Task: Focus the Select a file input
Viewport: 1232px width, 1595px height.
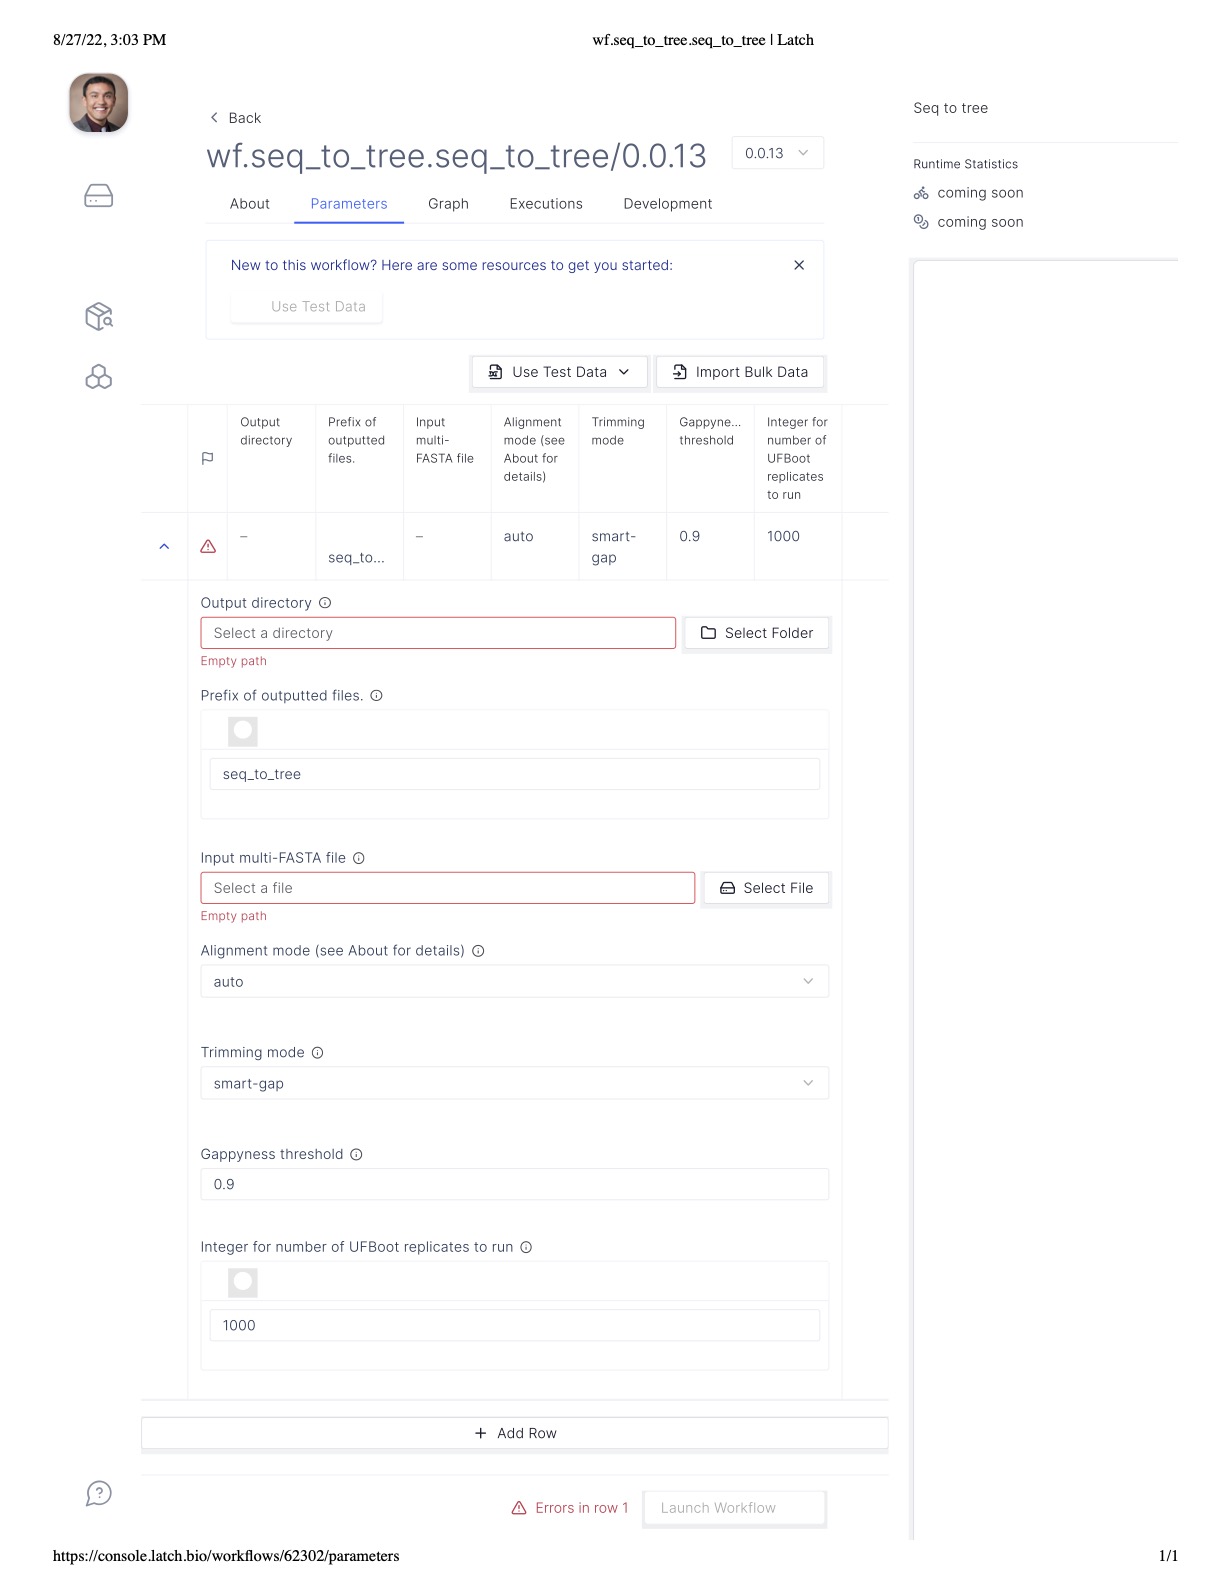Action: (448, 888)
